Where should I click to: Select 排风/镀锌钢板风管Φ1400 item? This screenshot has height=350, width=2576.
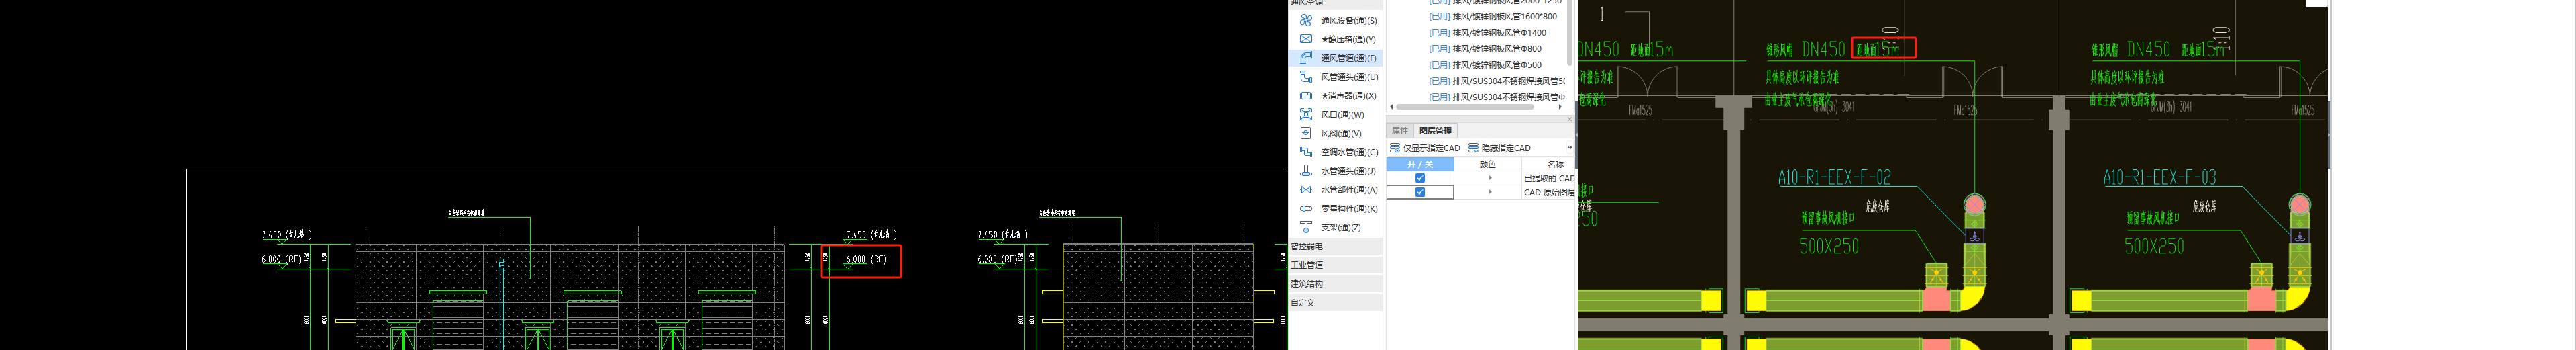coord(1488,33)
